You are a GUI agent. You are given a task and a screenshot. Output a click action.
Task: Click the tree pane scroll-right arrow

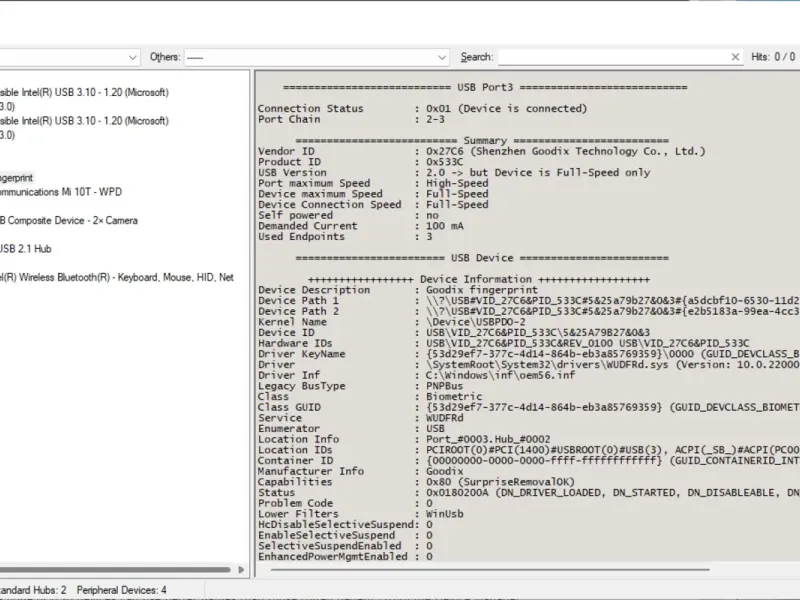(241, 569)
